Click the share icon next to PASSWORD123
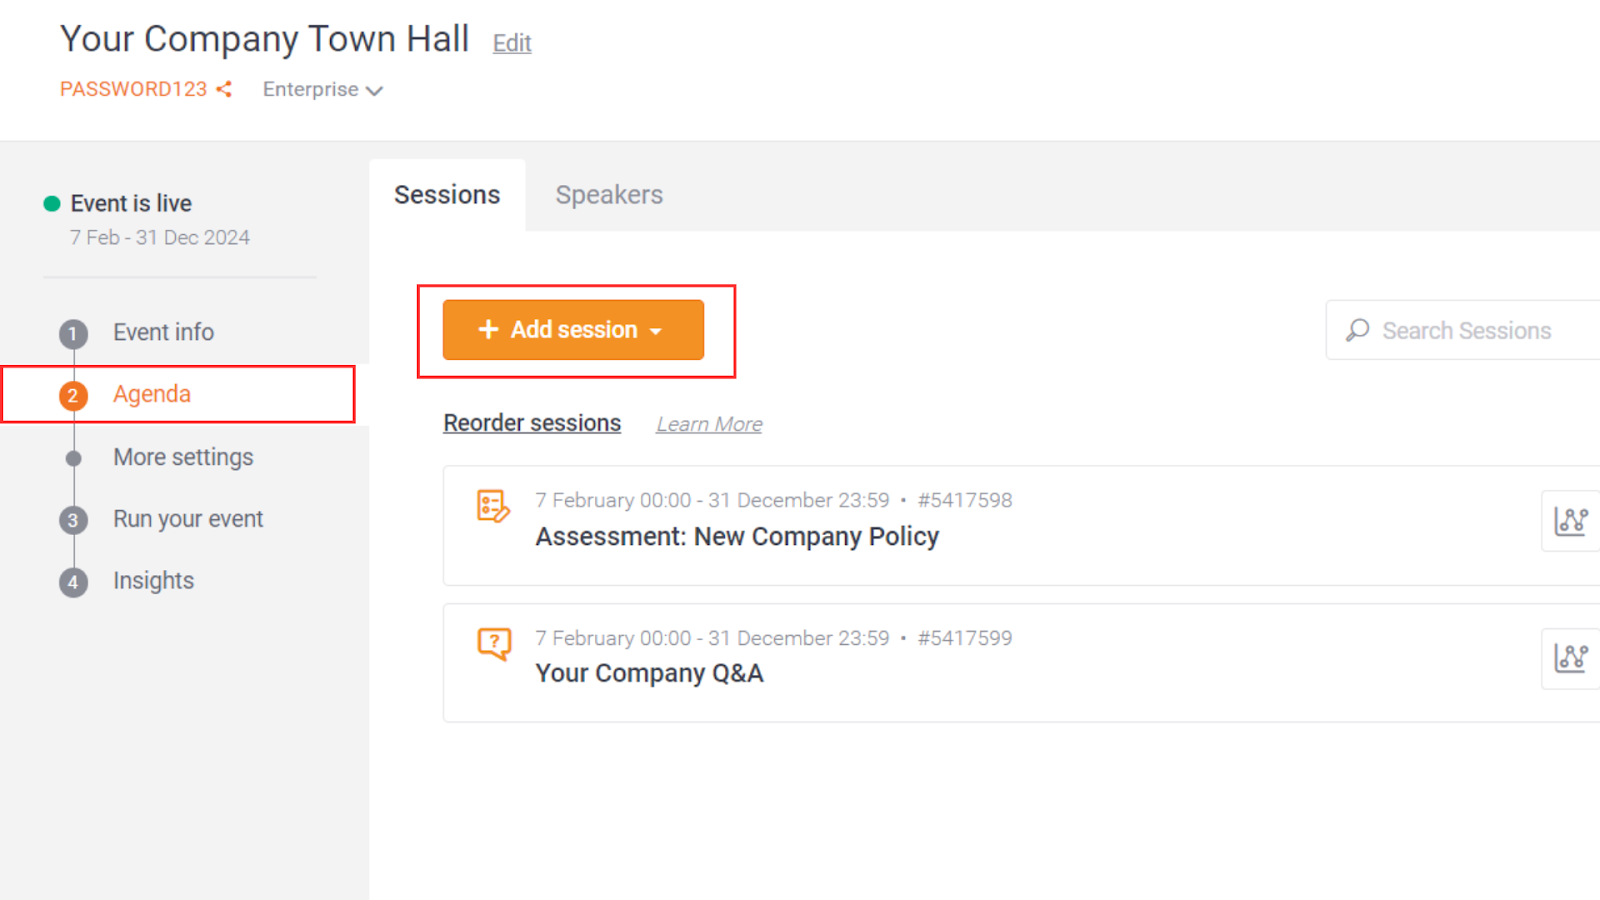Image resolution: width=1600 pixels, height=900 pixels. [x=224, y=89]
